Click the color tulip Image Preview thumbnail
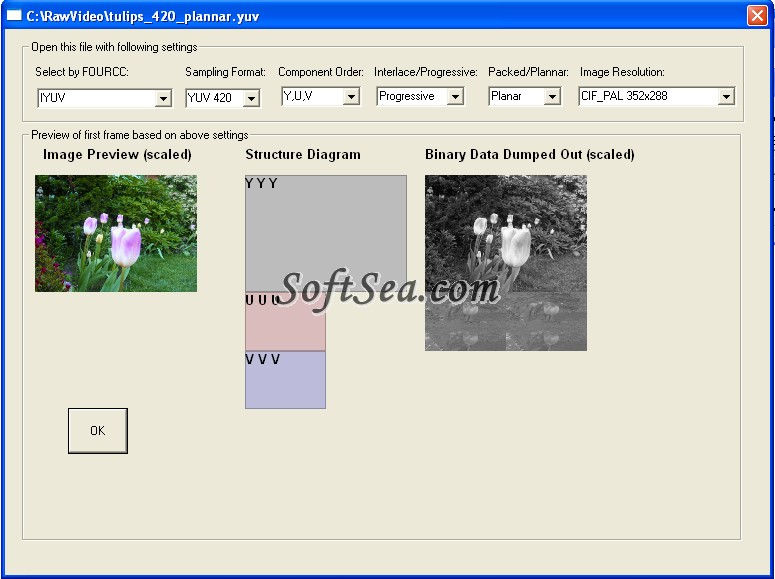The width and height of the screenshot is (775, 579). 116,233
